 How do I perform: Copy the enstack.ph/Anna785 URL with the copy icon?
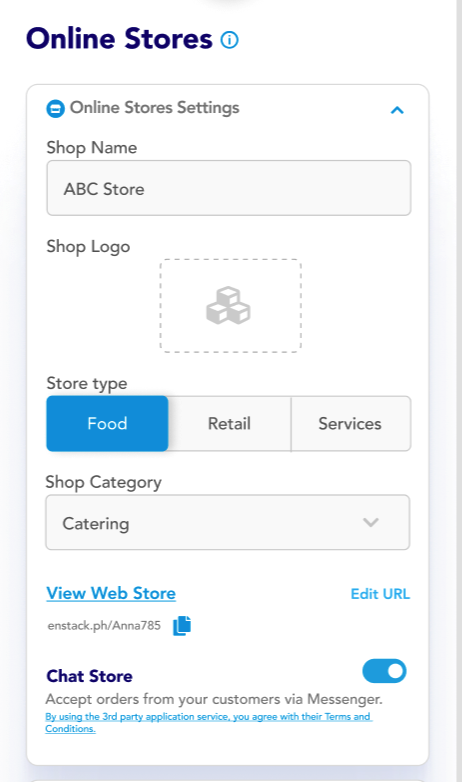182,625
